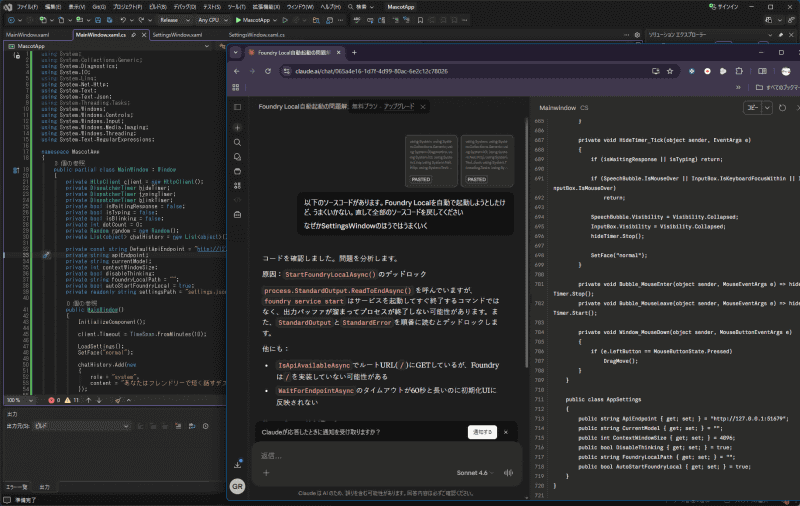Screen dimensions: 800x506
Task: Toggle Claude sidebar panel icon
Action: pyautogui.click(x=237, y=107)
